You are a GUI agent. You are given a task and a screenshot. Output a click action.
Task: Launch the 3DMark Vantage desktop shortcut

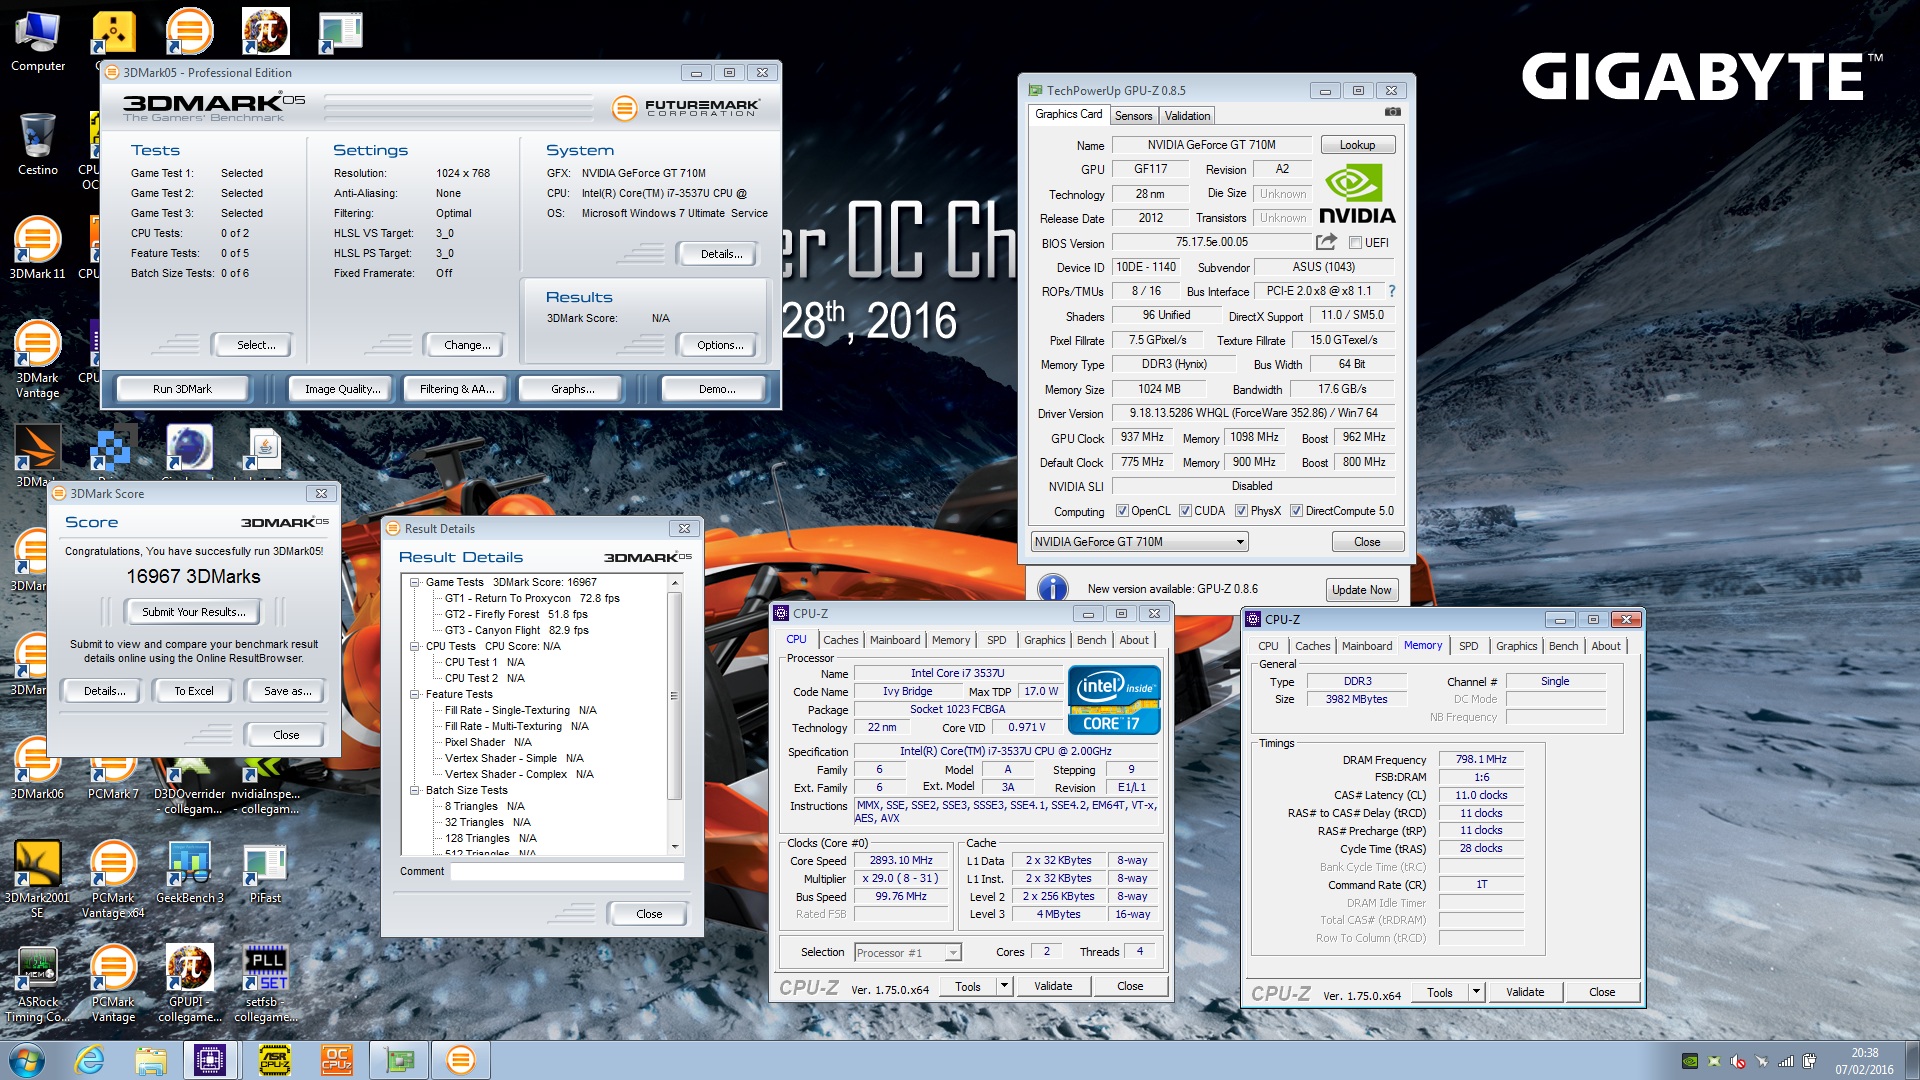coord(38,359)
